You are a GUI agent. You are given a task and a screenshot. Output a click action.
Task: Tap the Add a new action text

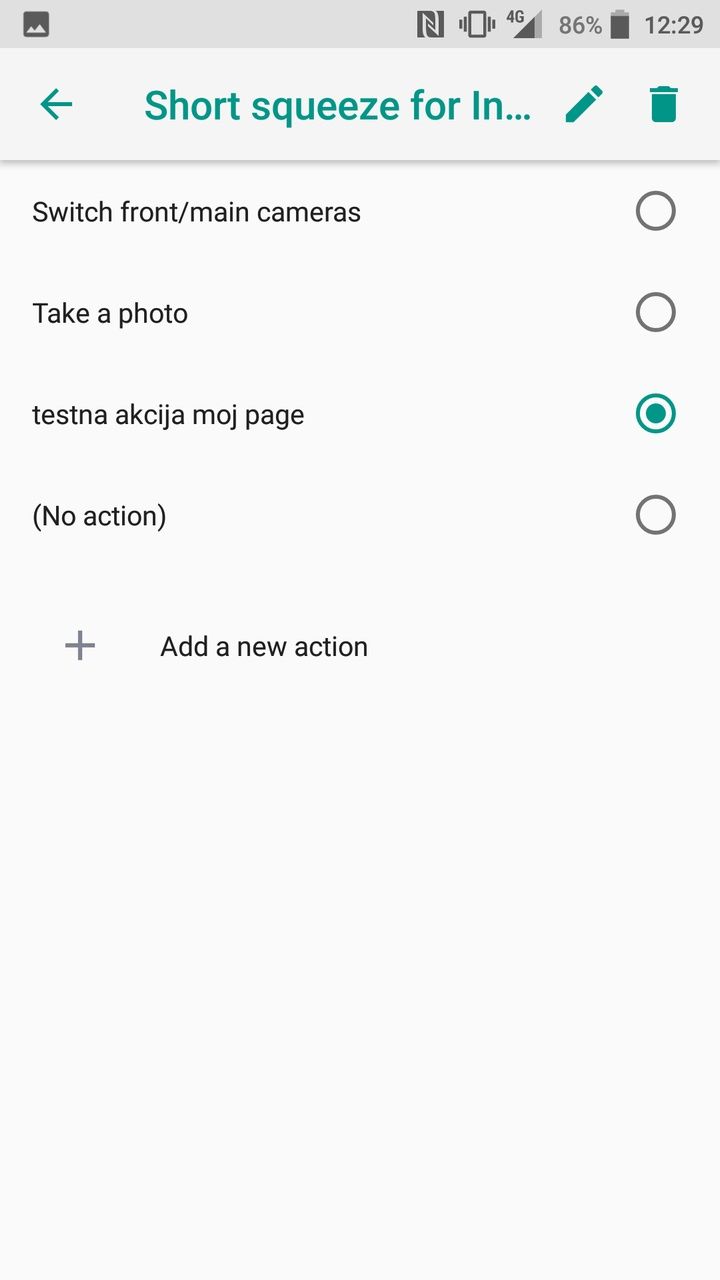pyautogui.click(x=264, y=647)
